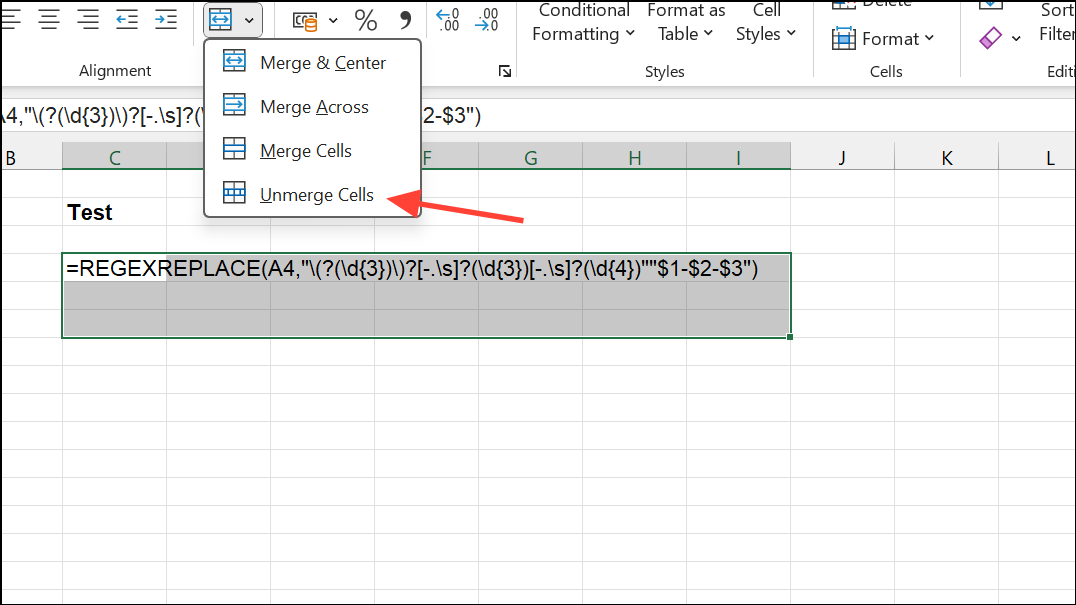Apply Percent Style formatting

pos(365,20)
